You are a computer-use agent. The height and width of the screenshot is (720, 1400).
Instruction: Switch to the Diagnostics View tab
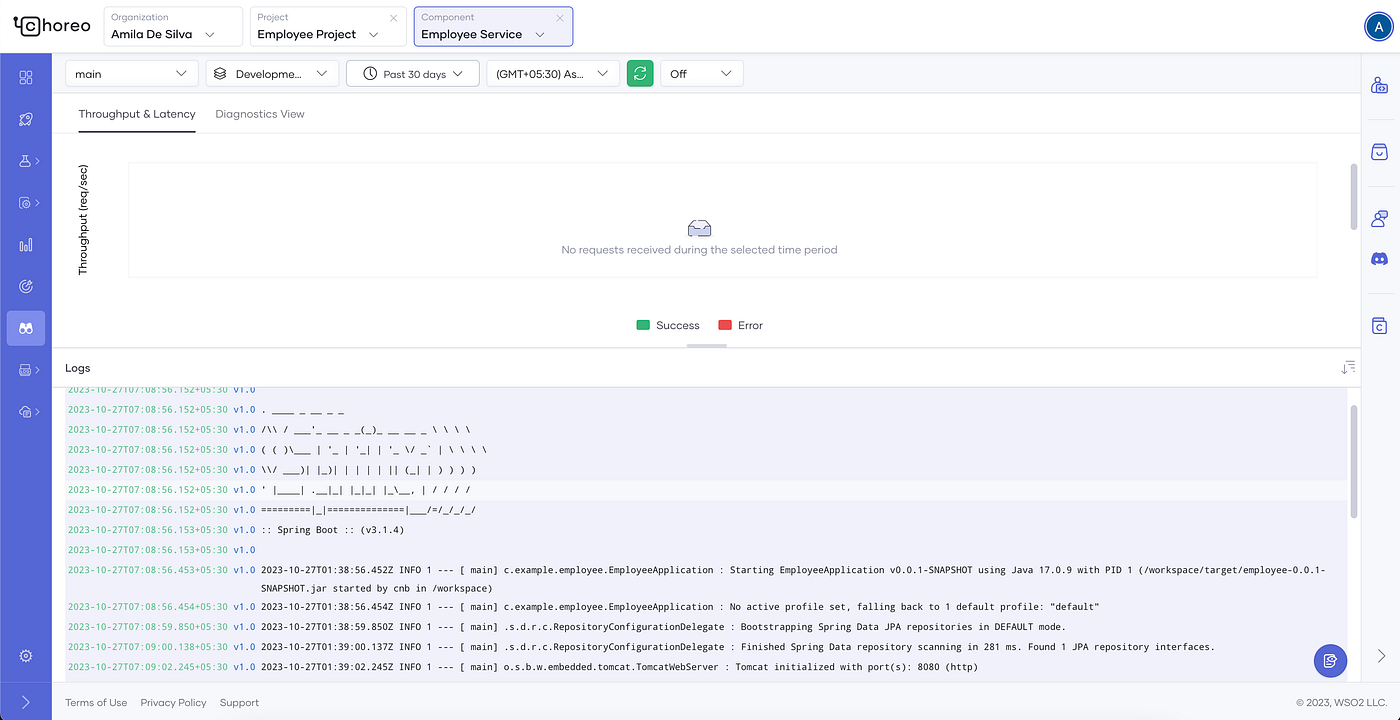(x=259, y=114)
